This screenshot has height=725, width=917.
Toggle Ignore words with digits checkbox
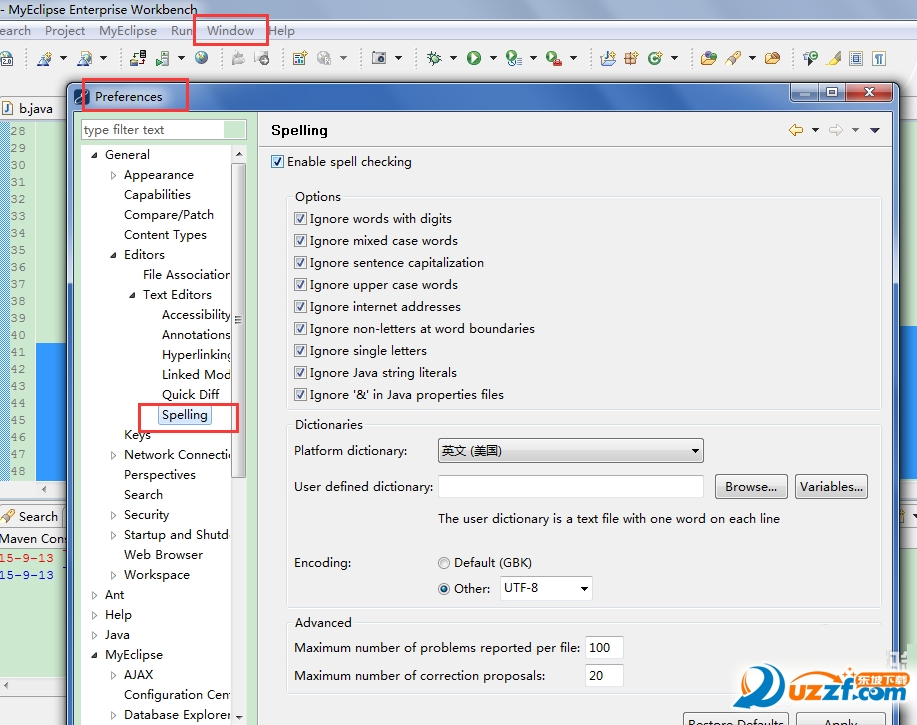coord(301,219)
